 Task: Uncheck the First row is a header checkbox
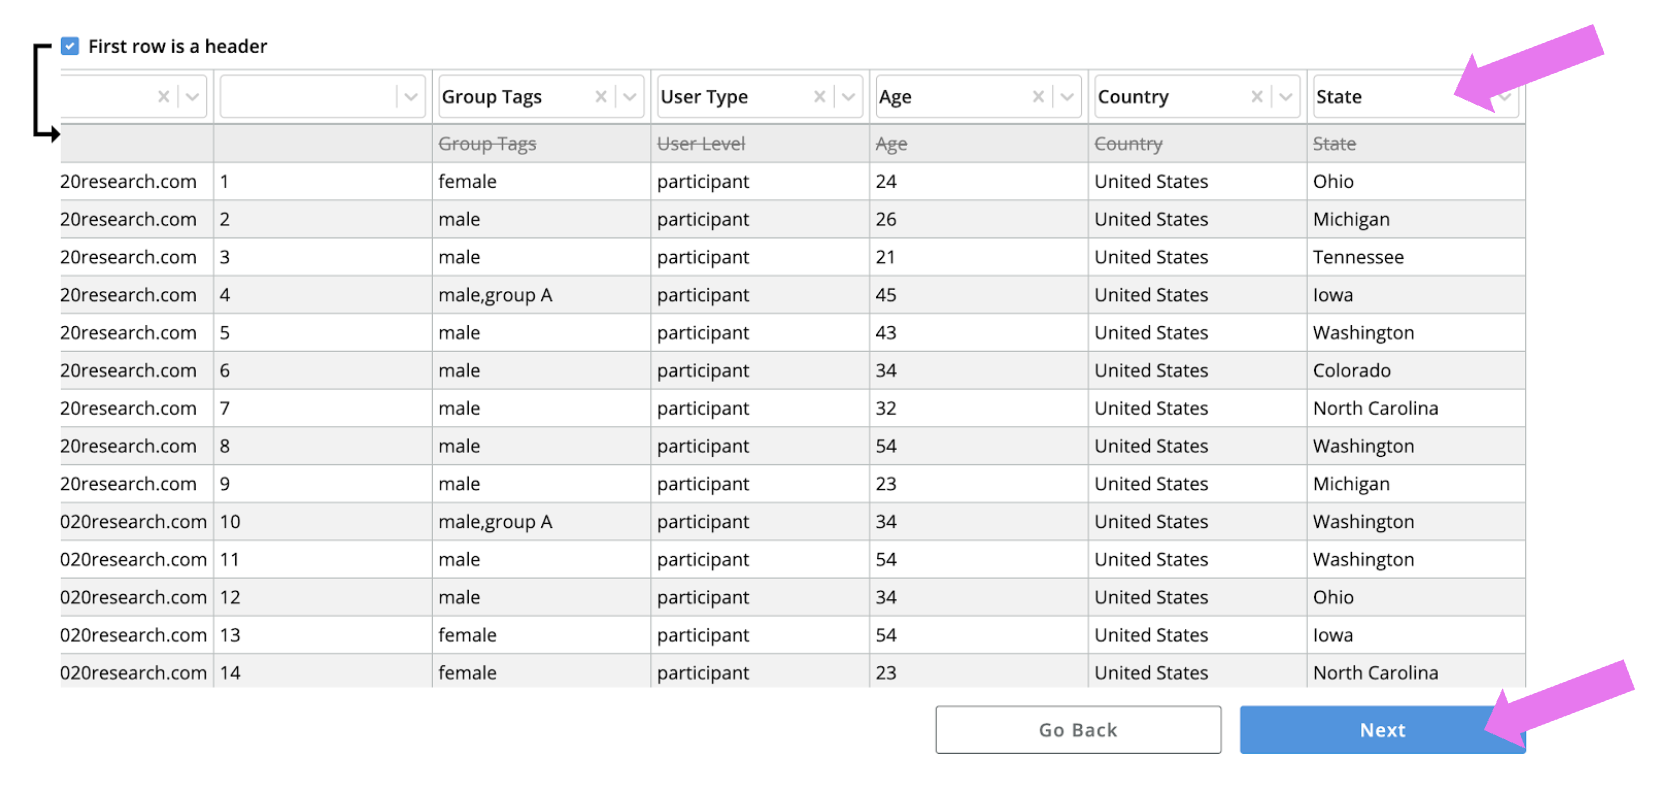coord(70,46)
